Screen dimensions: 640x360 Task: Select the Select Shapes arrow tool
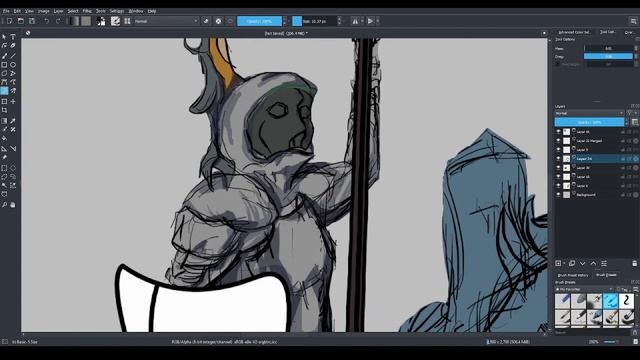(4, 37)
